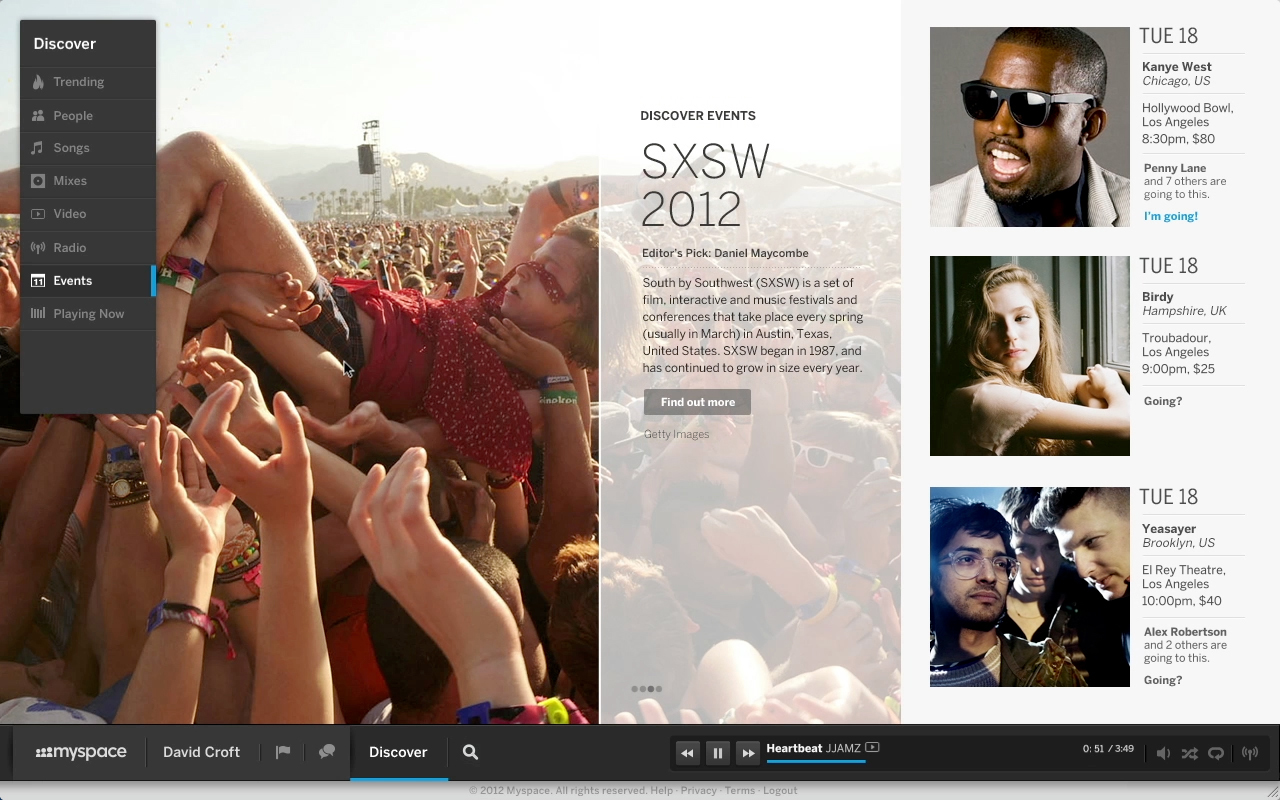
Task: Toggle shuffle playback
Action: coord(1189,753)
